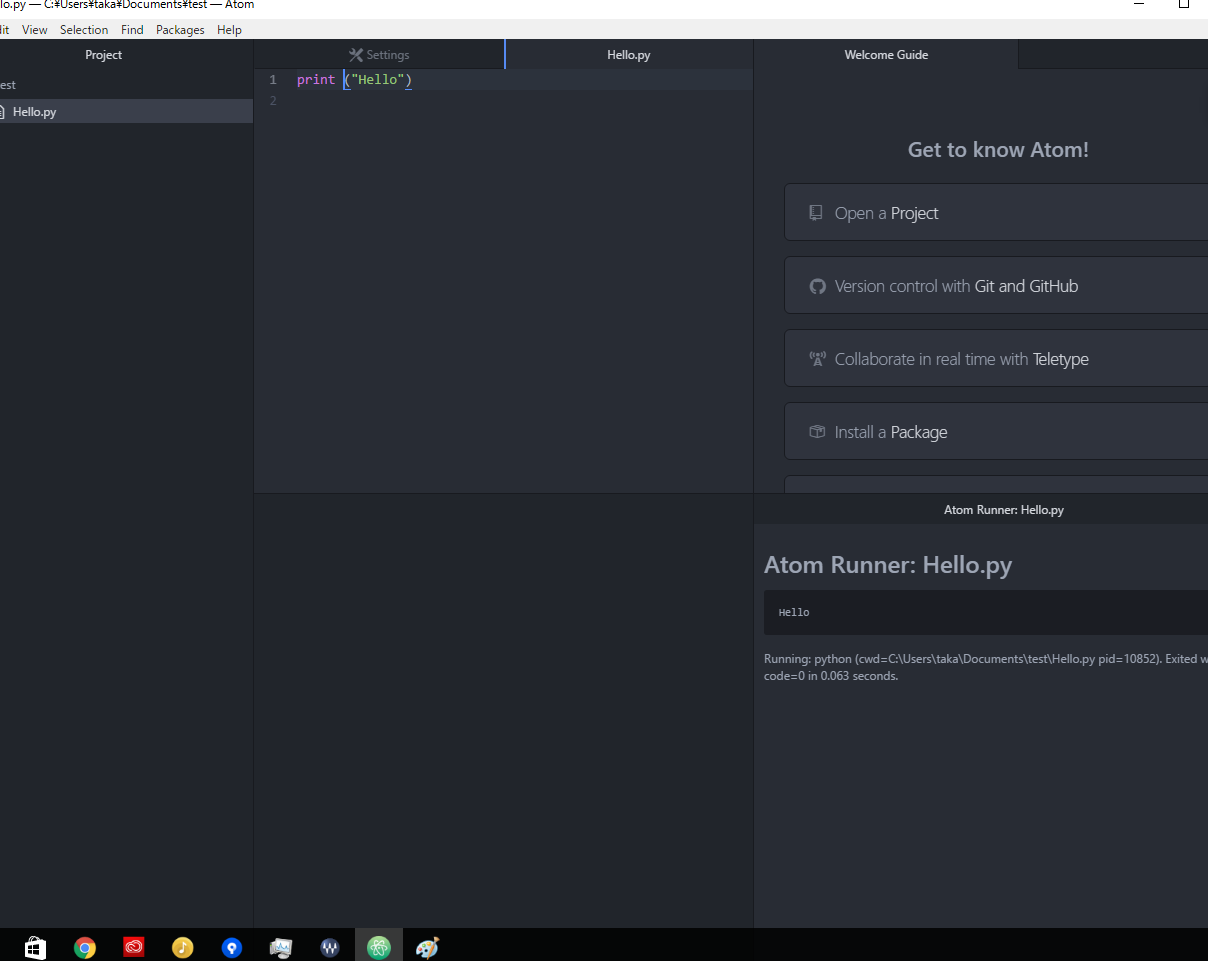This screenshot has width=1208, height=961.
Task: Click the Windows Store icon in the taskbar
Action: [x=35, y=947]
